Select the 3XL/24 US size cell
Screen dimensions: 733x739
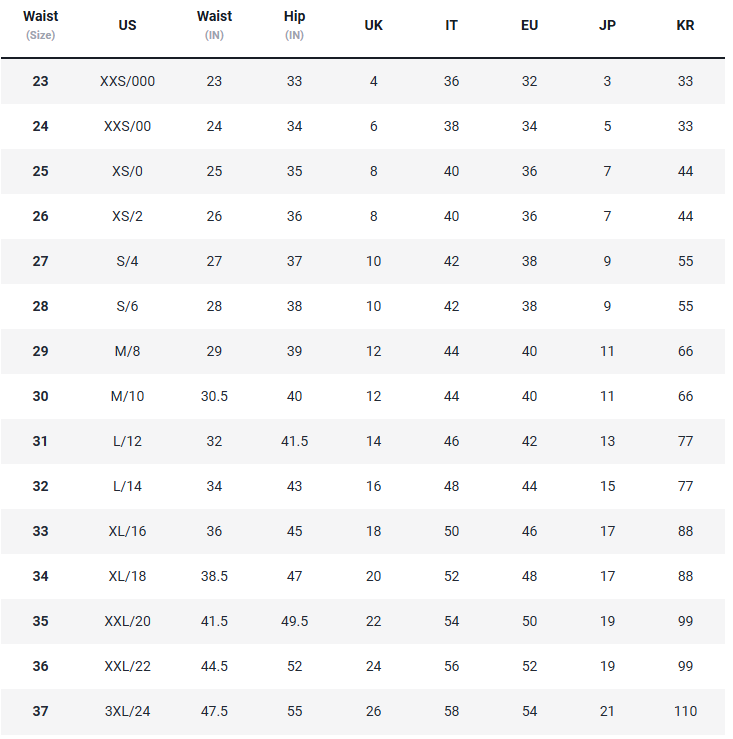pyautogui.click(x=127, y=711)
